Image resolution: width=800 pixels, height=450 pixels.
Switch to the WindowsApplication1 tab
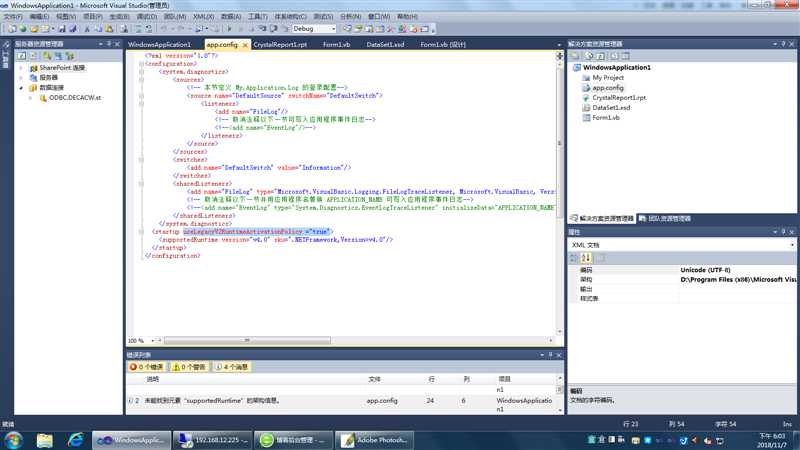pos(160,45)
